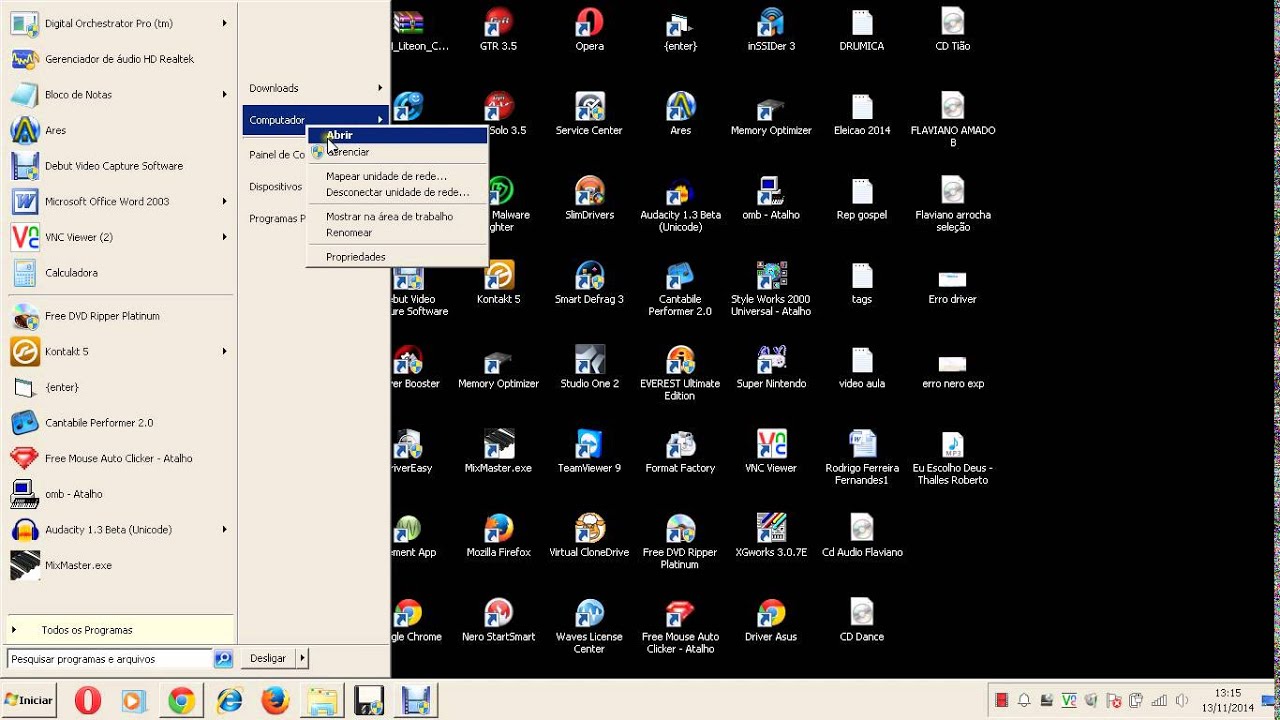Image resolution: width=1280 pixels, height=720 pixels.
Task: Select Eleicao 2014 file on desktop
Action: tap(861, 114)
